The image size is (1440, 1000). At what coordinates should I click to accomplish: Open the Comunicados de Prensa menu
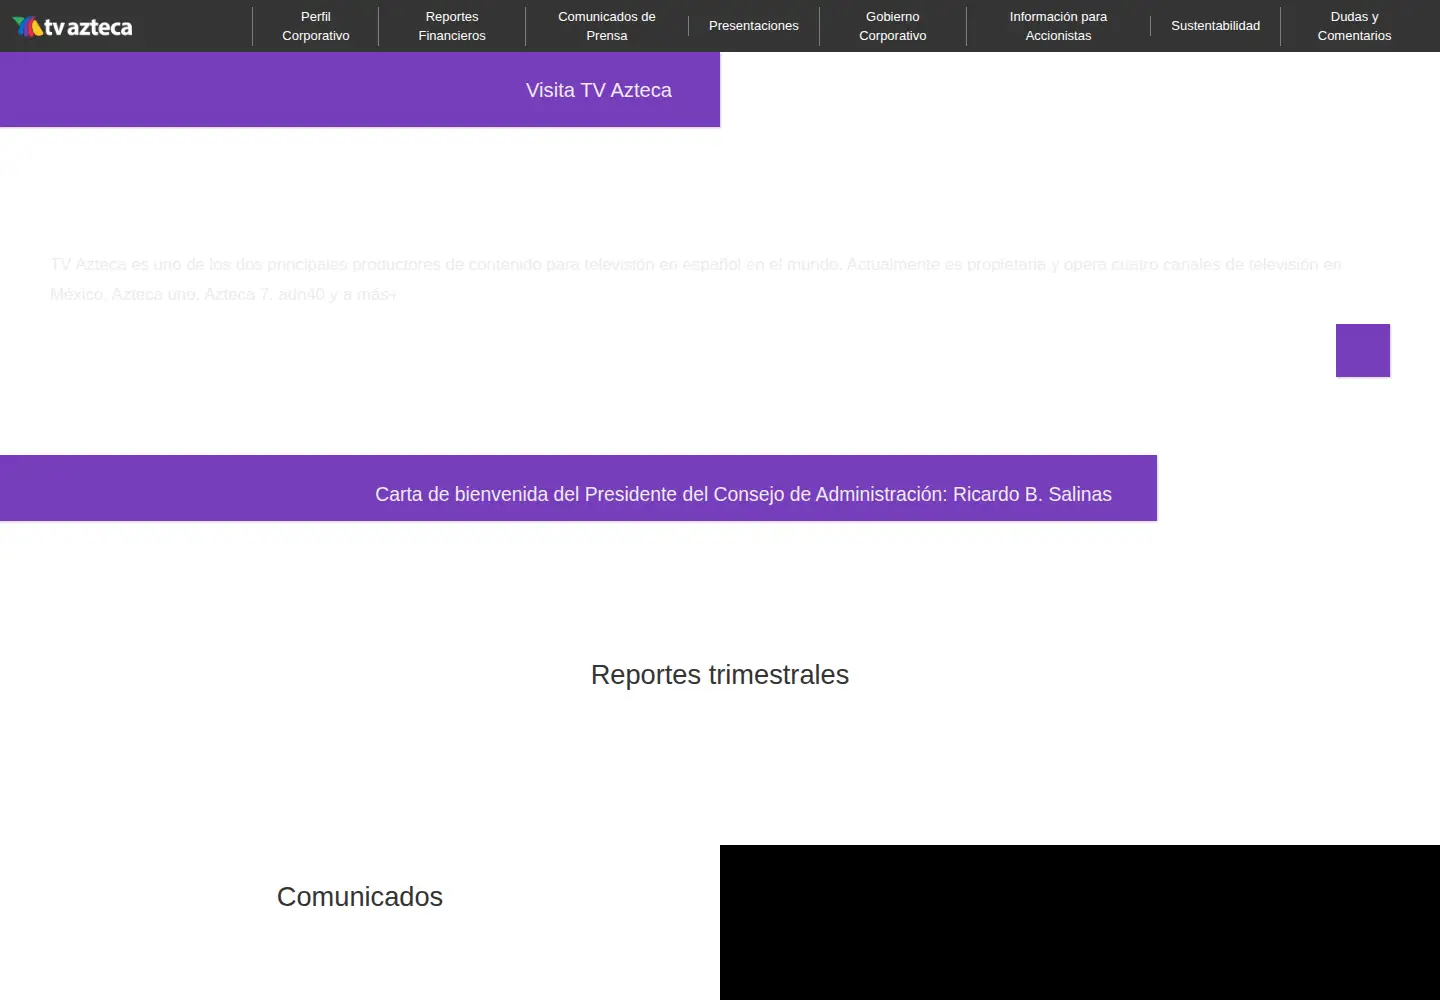pos(607,26)
